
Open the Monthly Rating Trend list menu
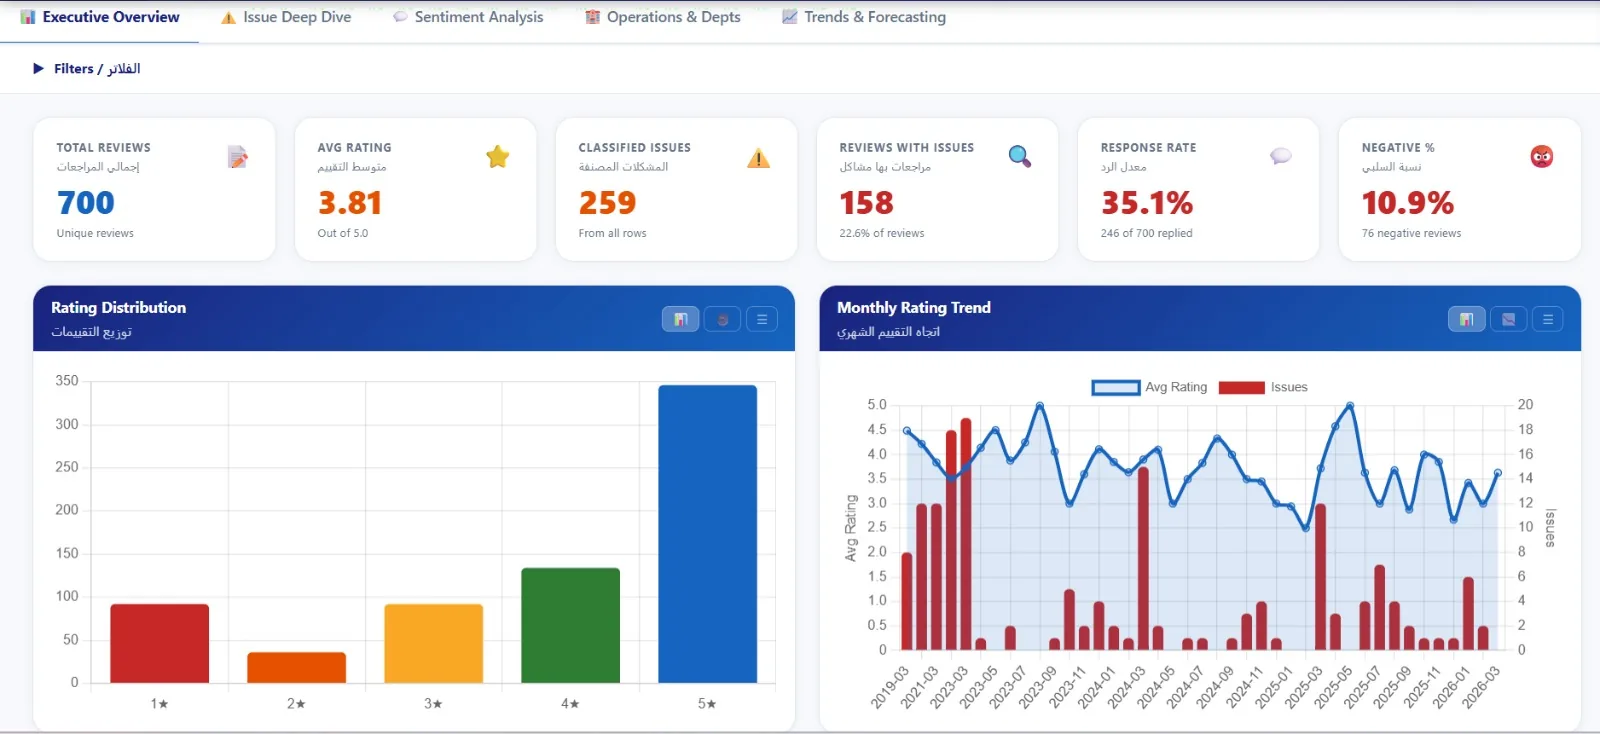click(1548, 319)
